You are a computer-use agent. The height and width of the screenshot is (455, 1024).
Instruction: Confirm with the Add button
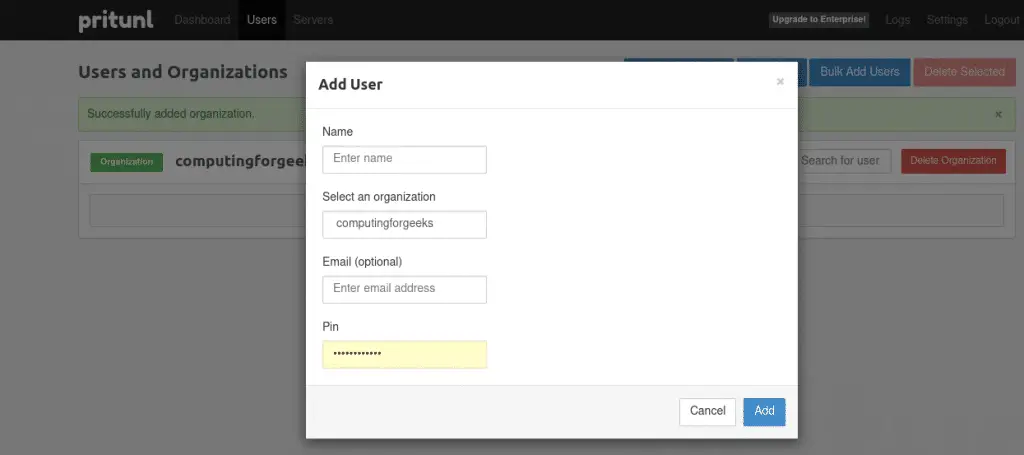[764, 411]
